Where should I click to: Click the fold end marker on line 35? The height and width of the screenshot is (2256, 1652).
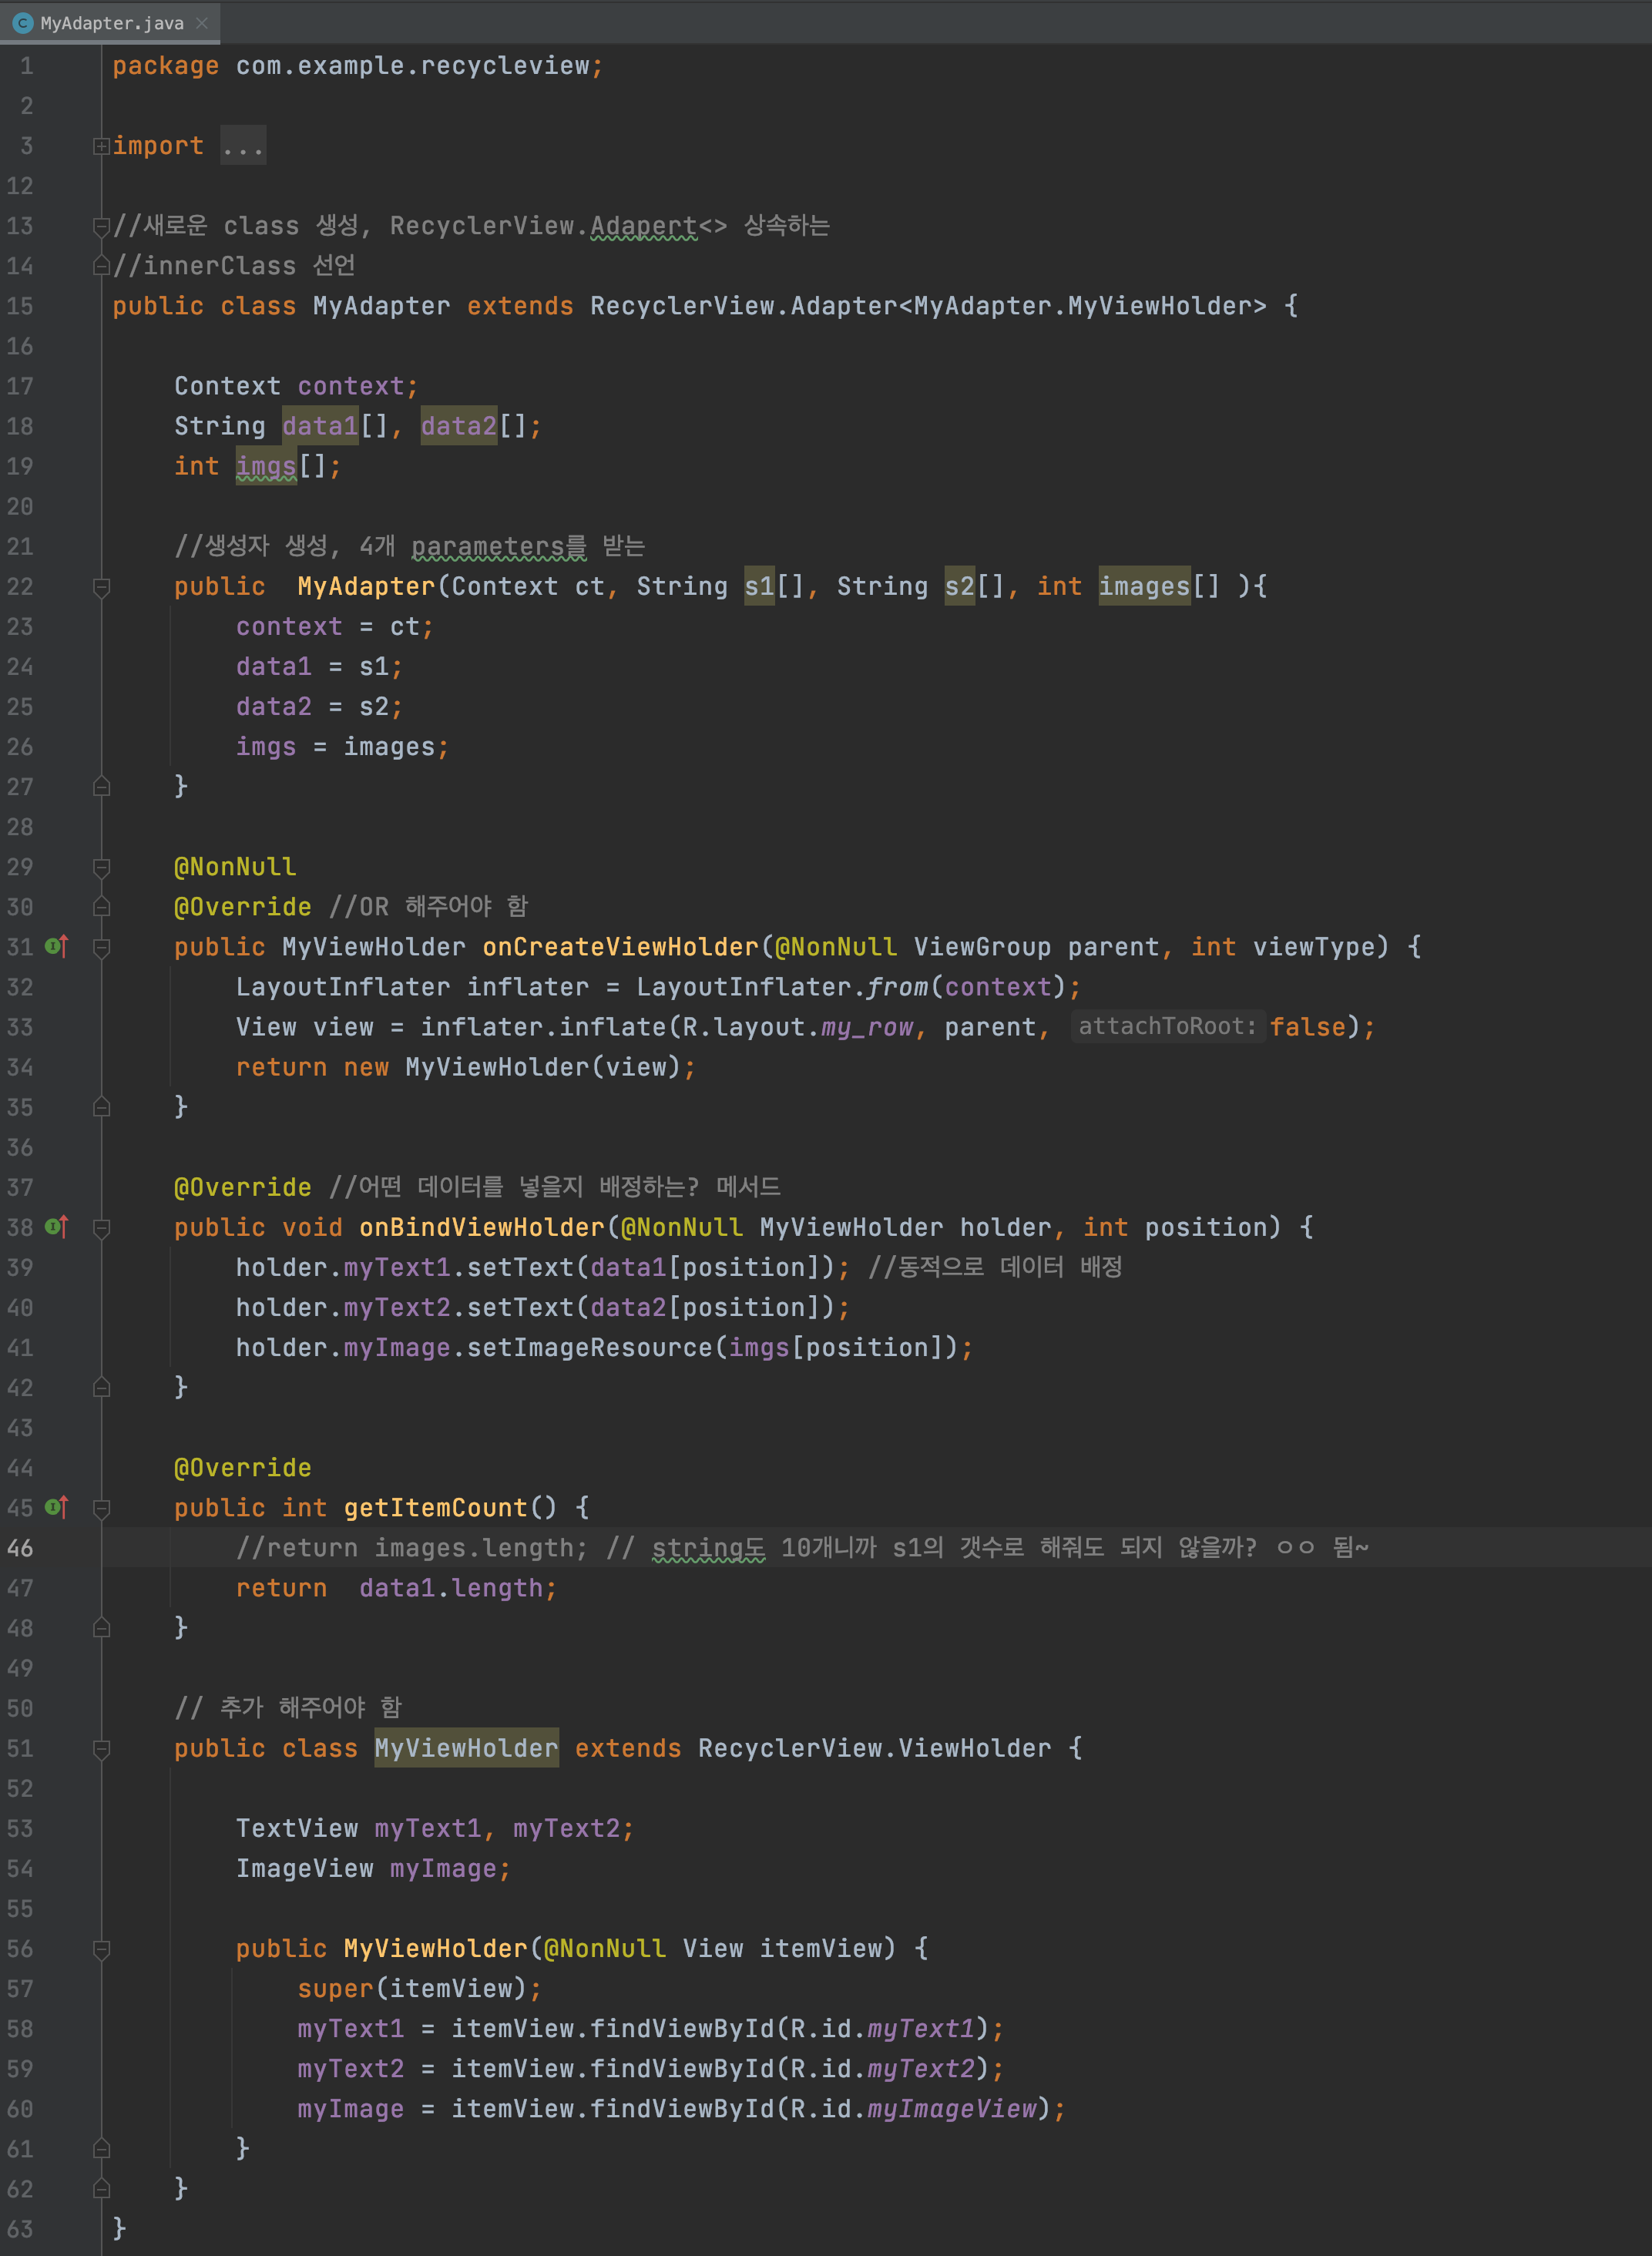(x=101, y=1107)
